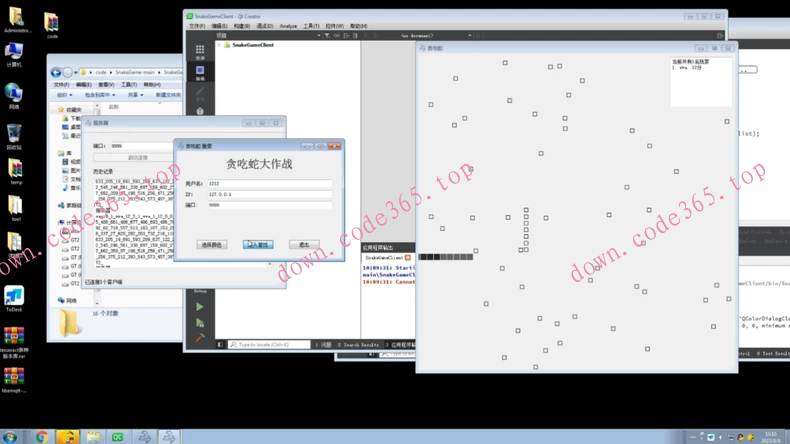Click the Start Debugging run-with-bug button

point(200,323)
